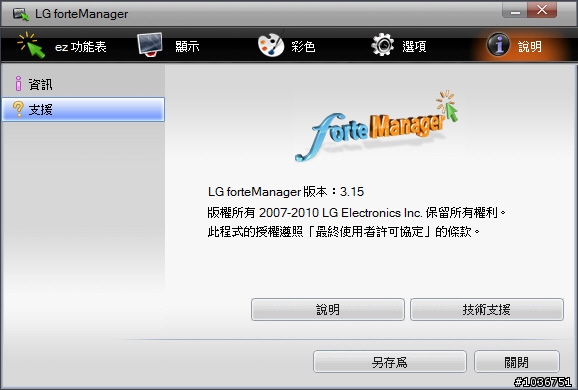
Task: Click the copyright line '版權所有 2007-2010 LG Electronics Inc.'
Action: click(x=315, y=213)
